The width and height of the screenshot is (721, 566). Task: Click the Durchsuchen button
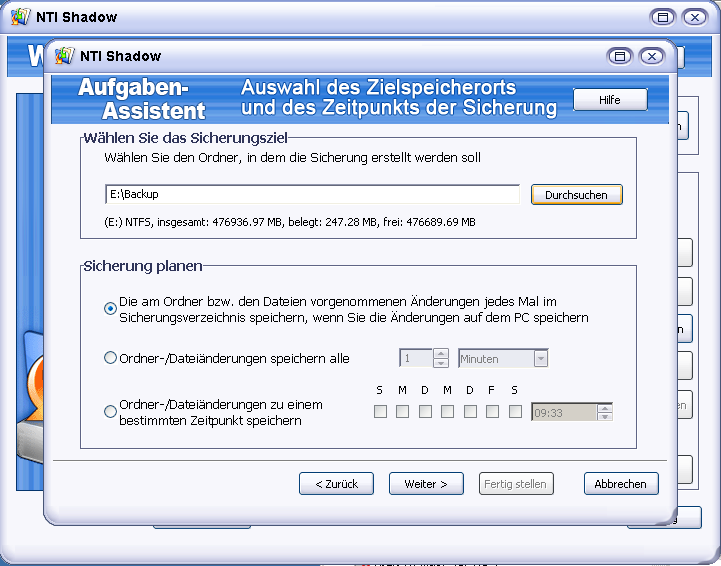(577, 195)
